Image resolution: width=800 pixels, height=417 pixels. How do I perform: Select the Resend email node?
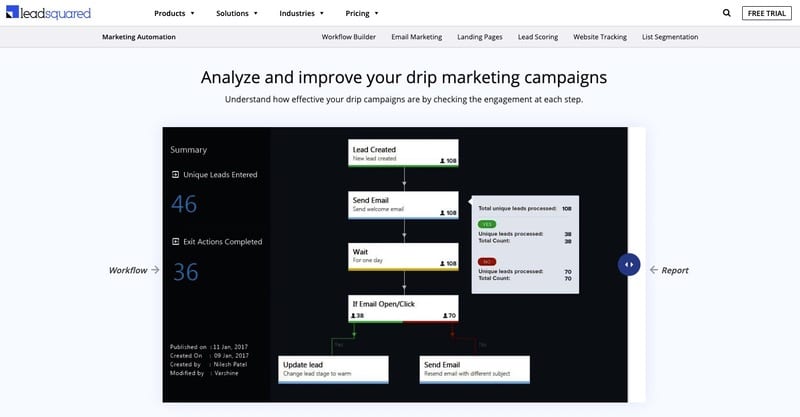[x=474, y=370]
